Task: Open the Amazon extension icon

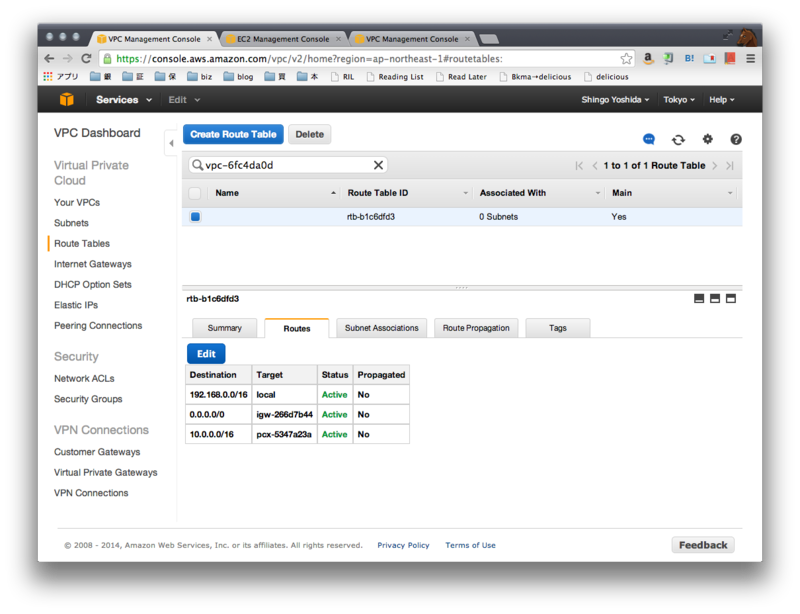Action: [x=648, y=58]
